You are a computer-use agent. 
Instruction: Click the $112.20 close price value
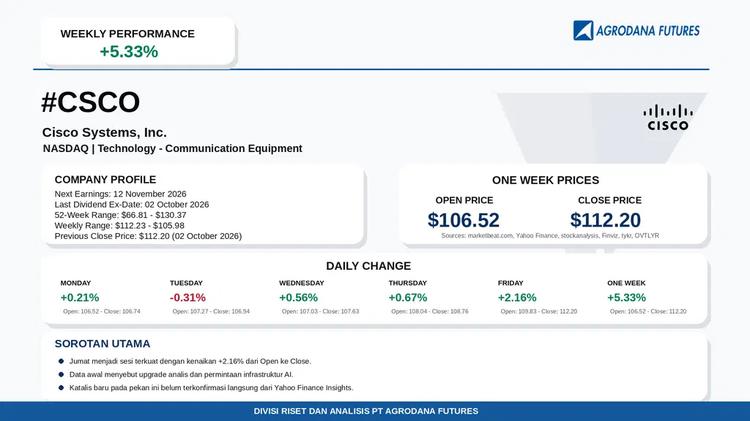605,220
